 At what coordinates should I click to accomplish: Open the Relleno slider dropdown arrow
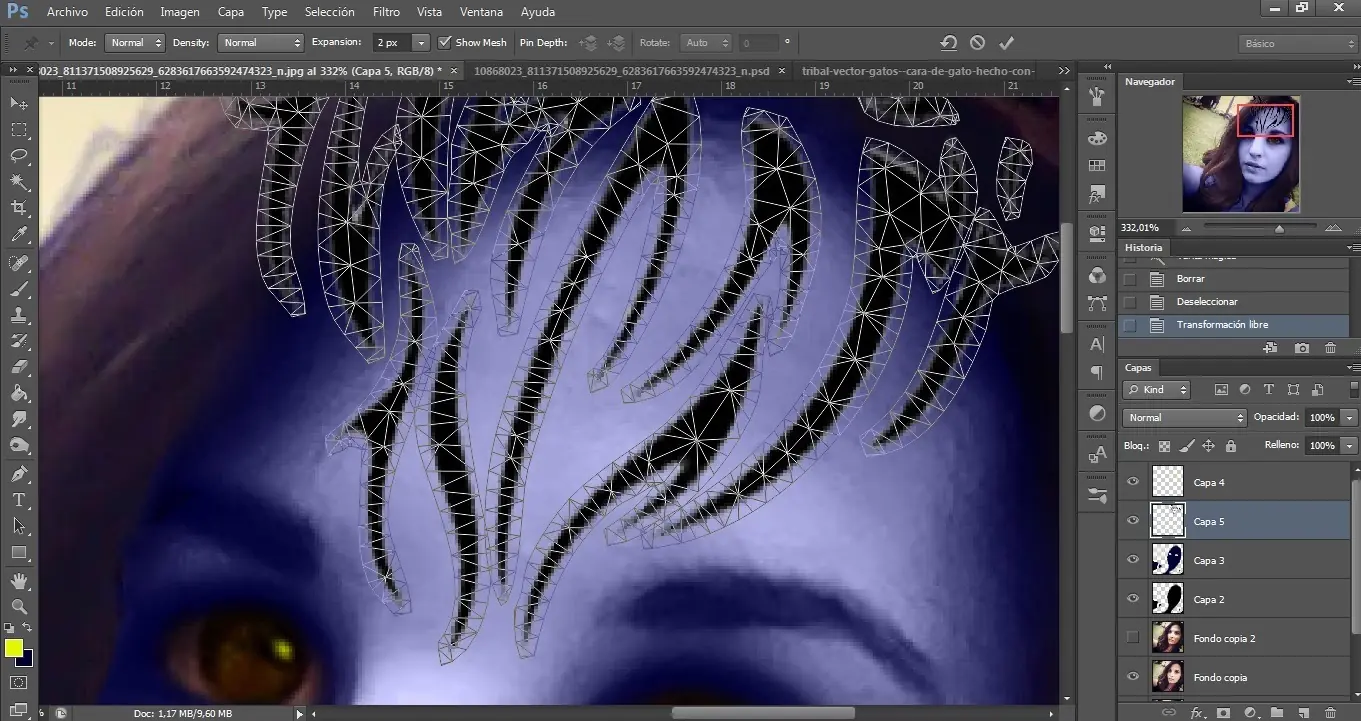pyautogui.click(x=1350, y=446)
